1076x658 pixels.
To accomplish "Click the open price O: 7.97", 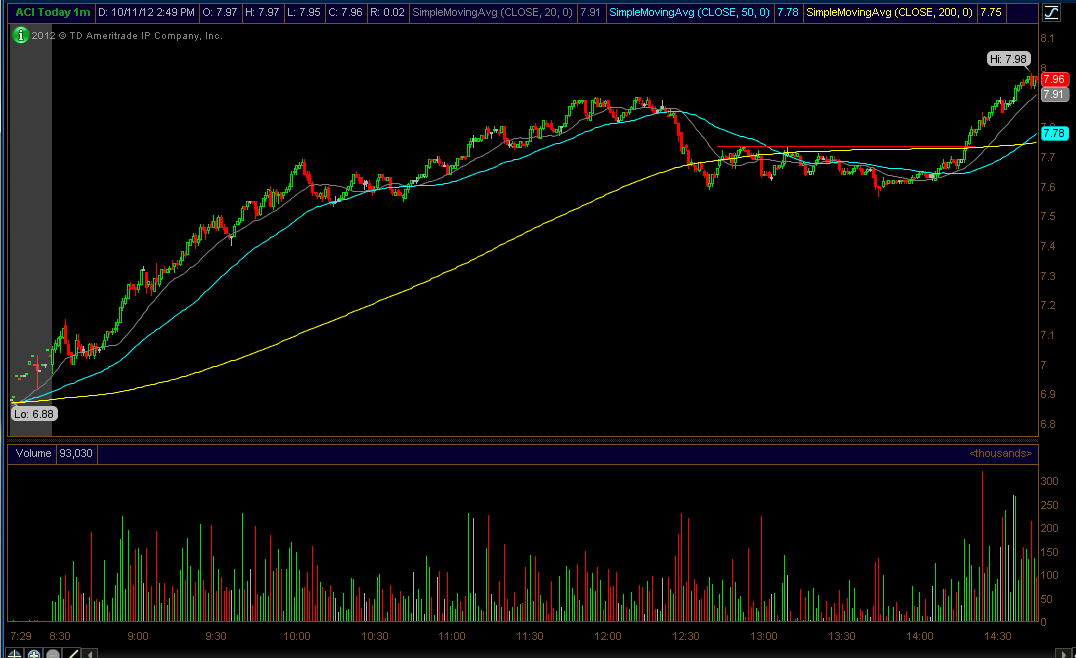I will [220, 12].
